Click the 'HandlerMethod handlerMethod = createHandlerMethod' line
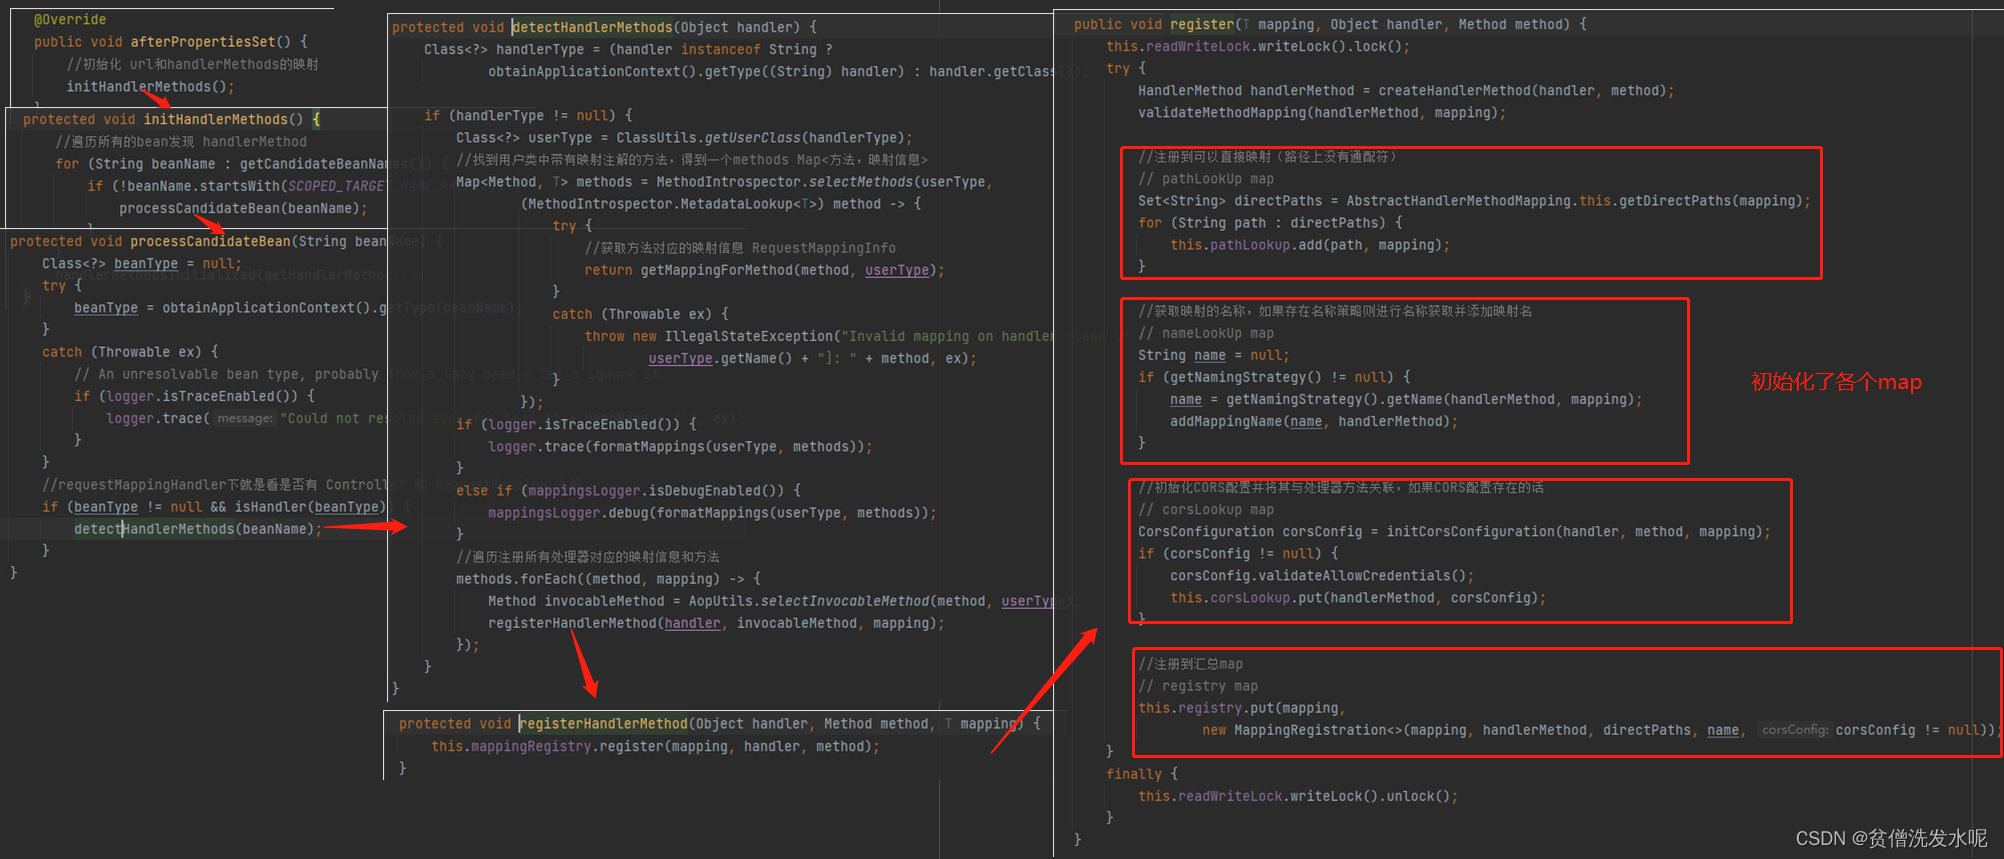The image size is (2004, 859). click(x=1406, y=90)
